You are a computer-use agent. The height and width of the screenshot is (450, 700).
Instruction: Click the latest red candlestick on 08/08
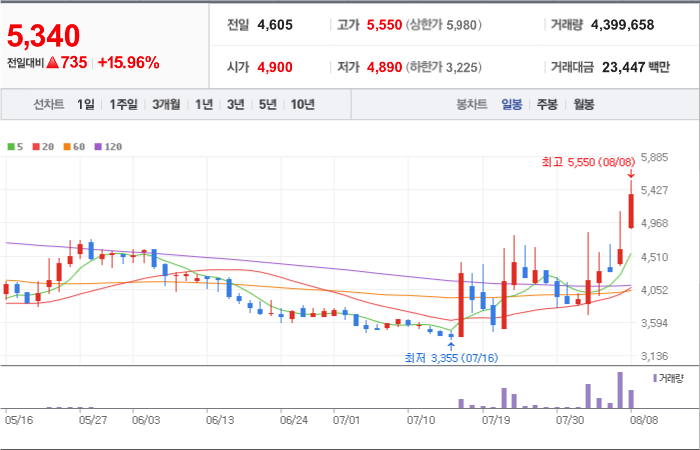(631, 211)
